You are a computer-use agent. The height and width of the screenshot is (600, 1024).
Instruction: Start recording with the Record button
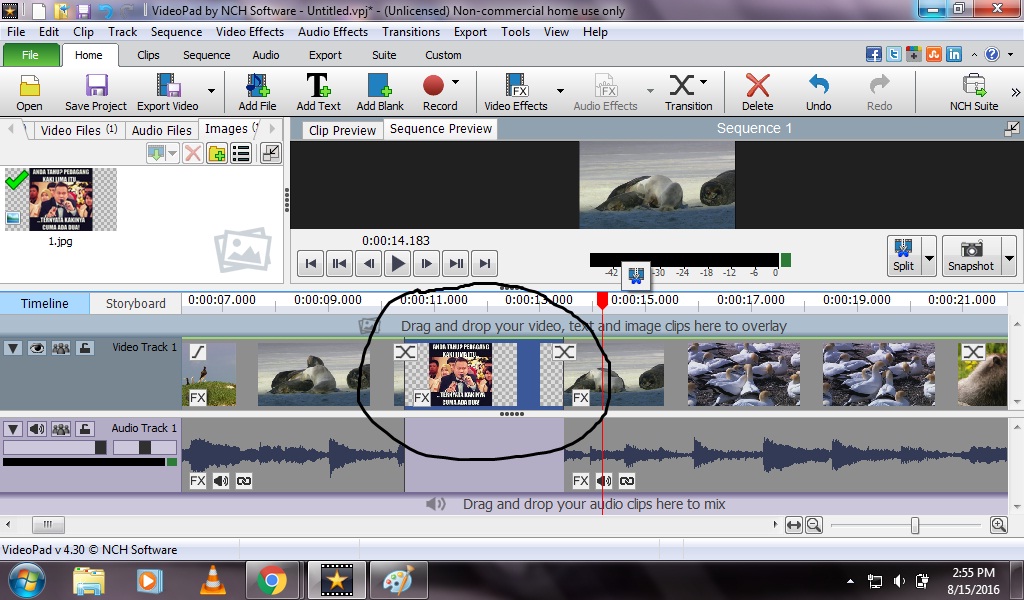point(440,93)
